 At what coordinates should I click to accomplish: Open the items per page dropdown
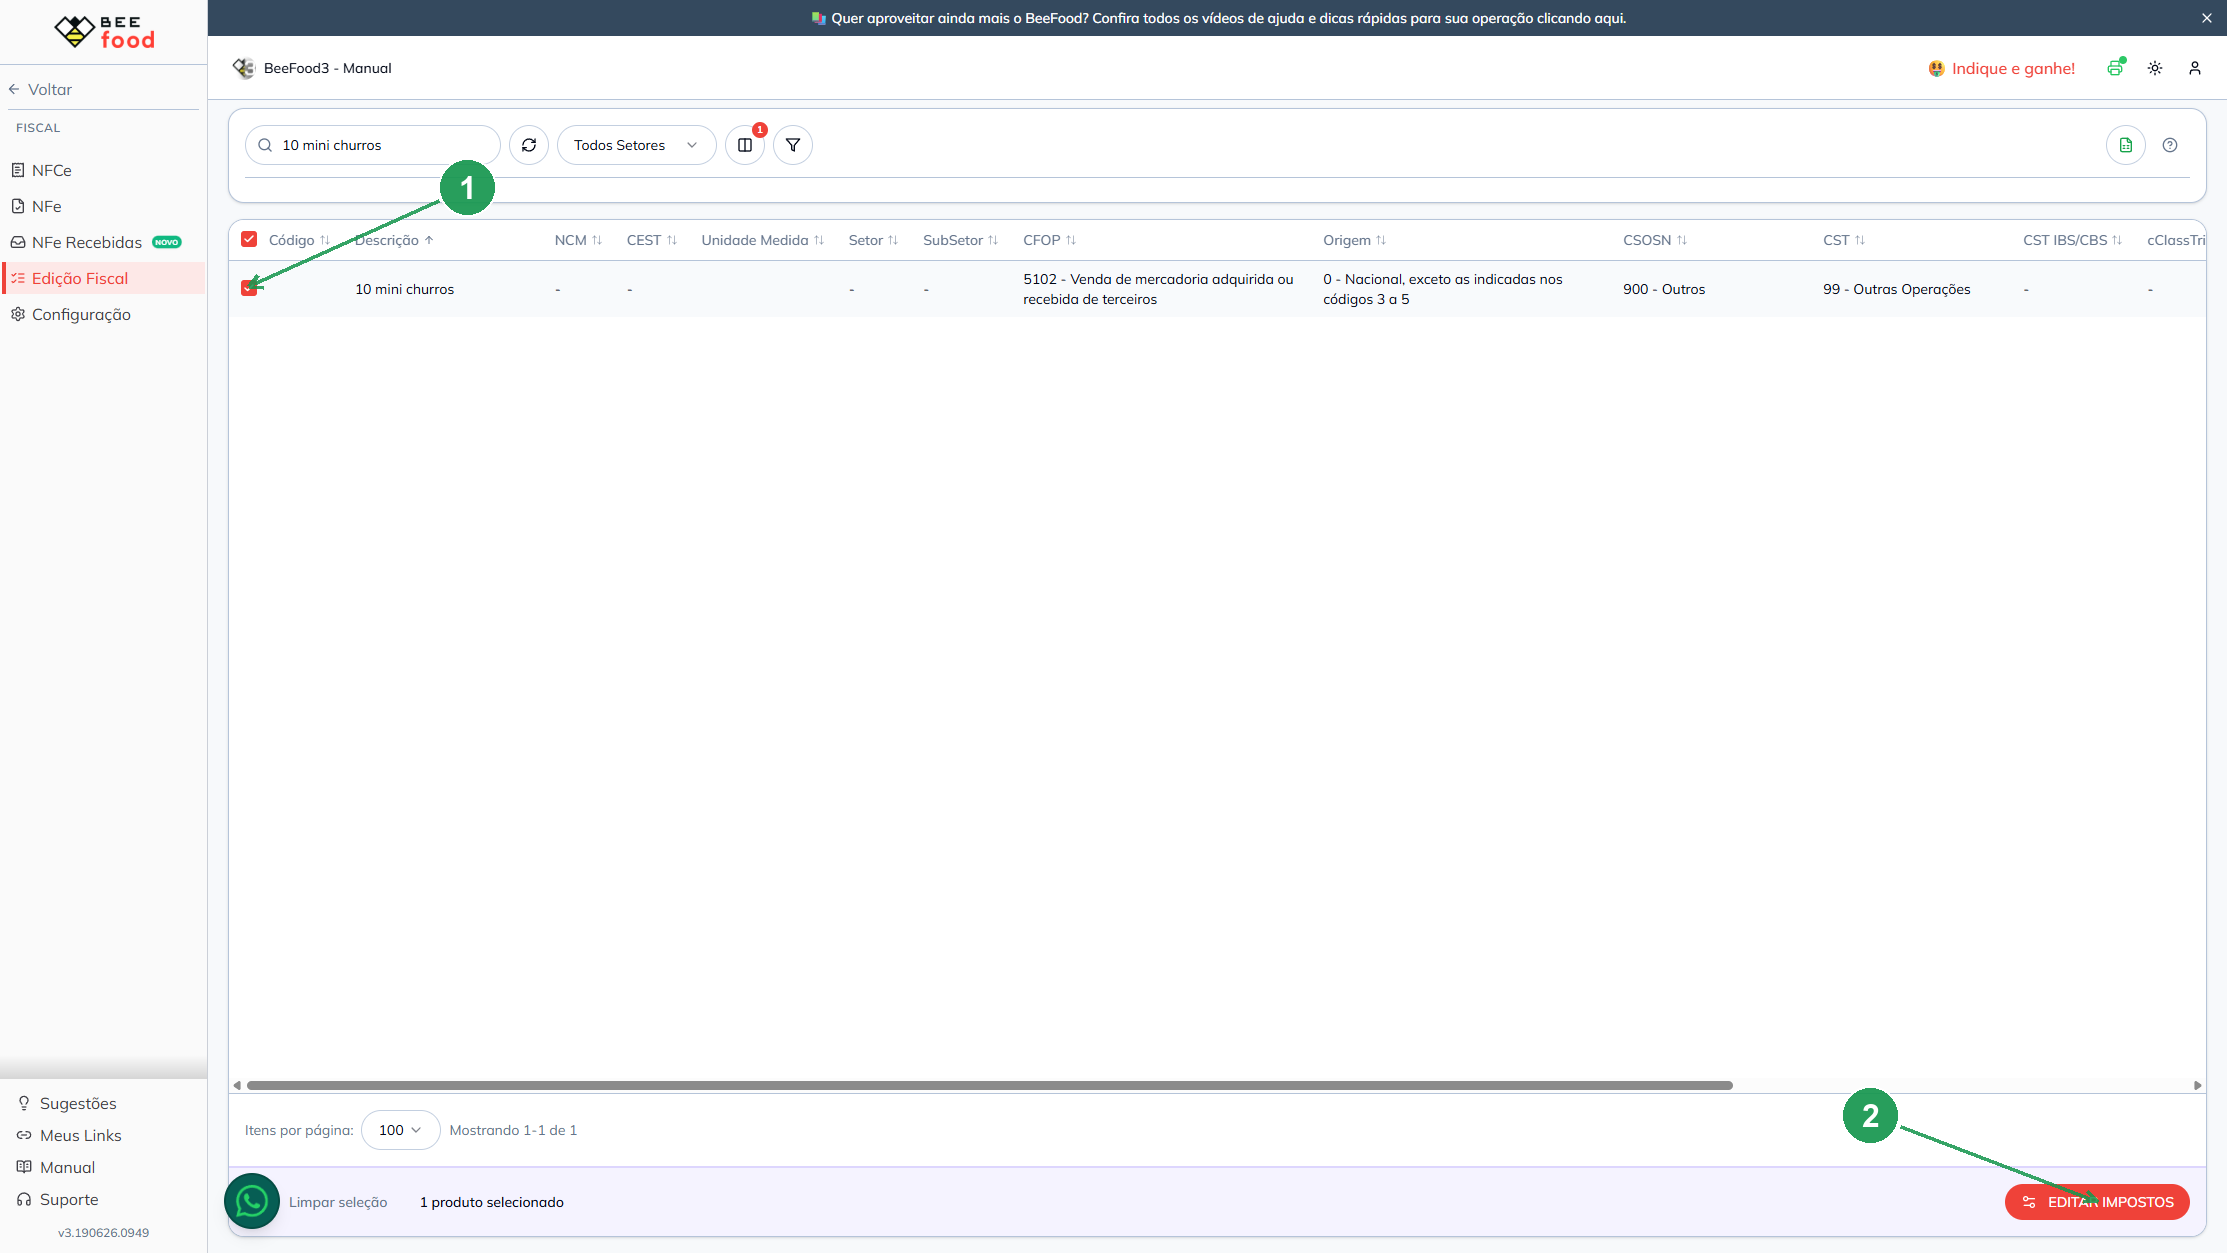(400, 1130)
